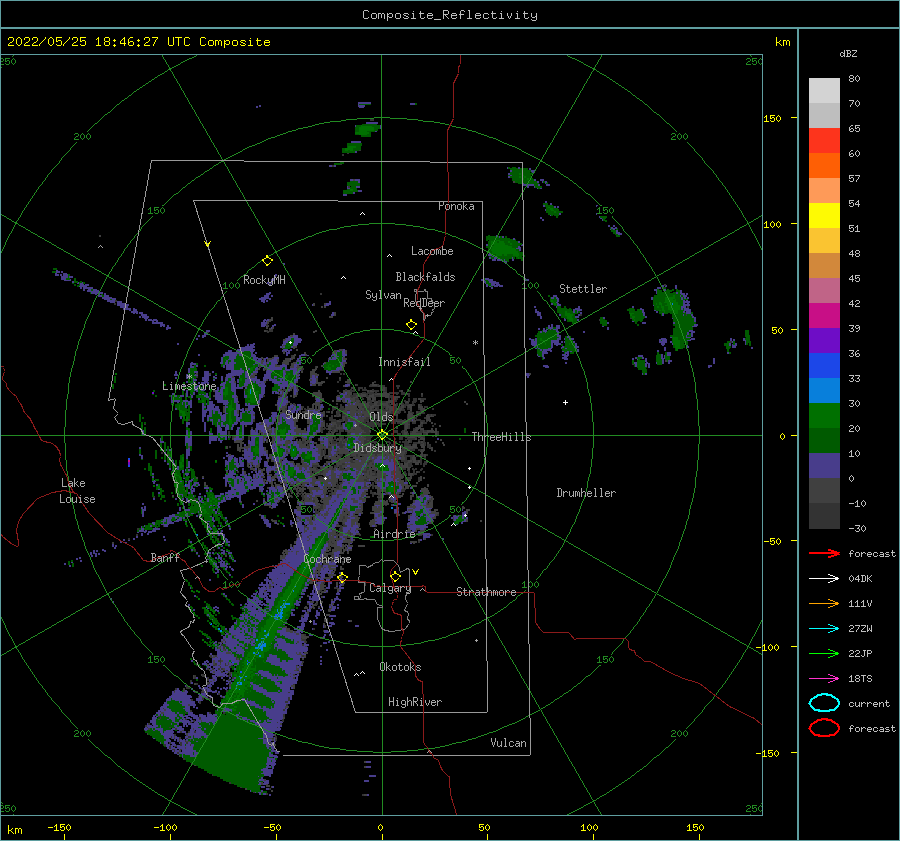Click the light blue 33-30 dBZ swatch

pyautogui.click(x=824, y=391)
